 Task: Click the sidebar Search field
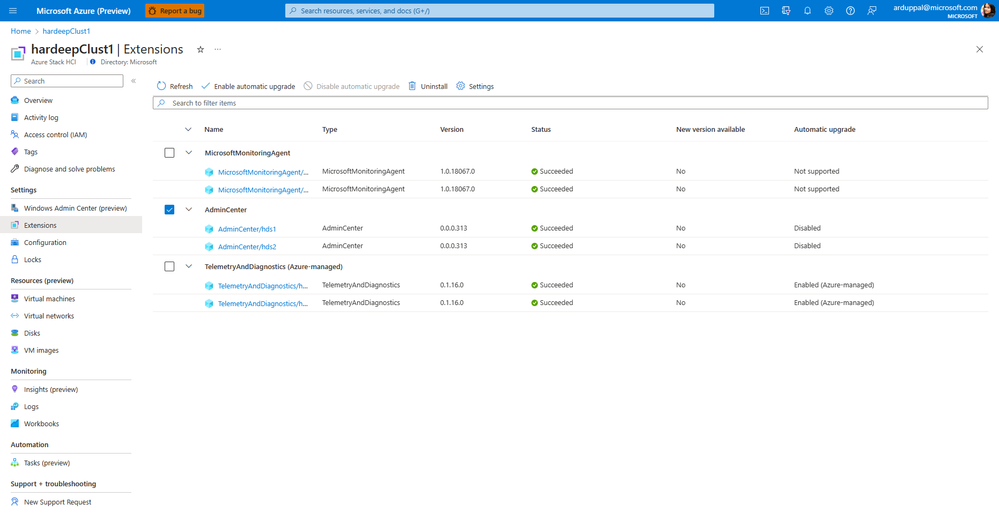point(67,81)
